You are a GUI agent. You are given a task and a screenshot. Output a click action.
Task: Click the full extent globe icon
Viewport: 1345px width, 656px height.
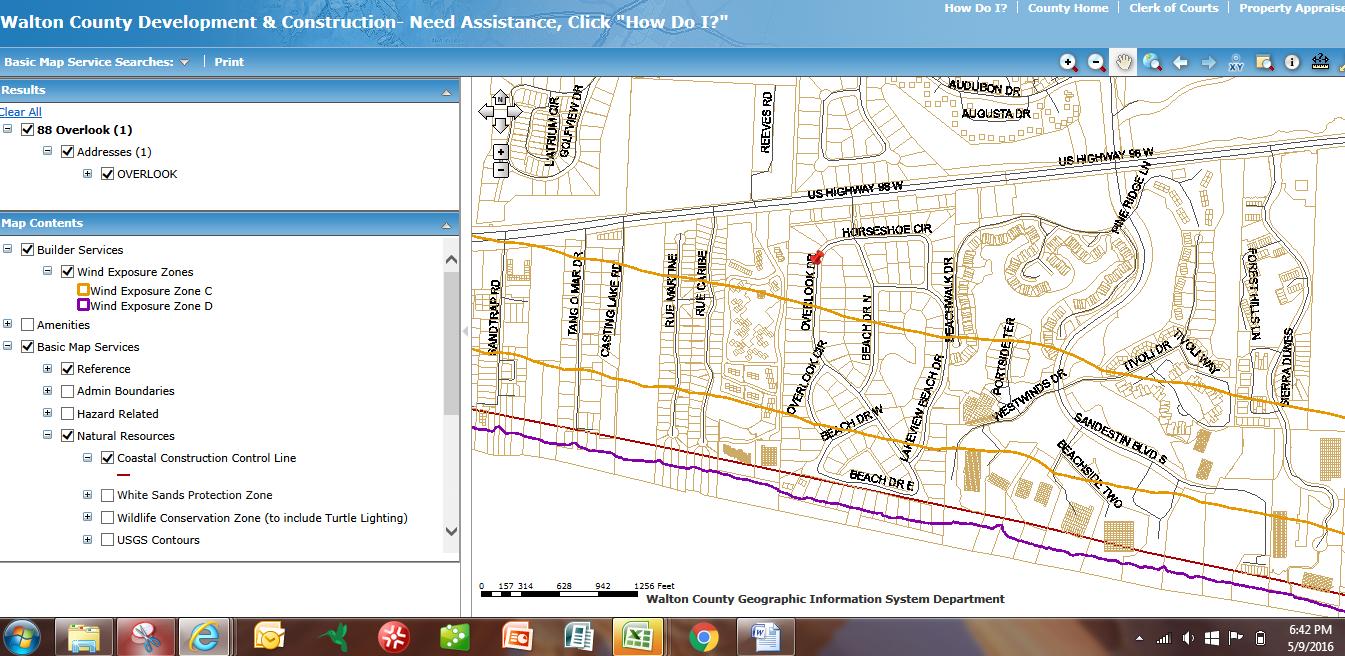click(1152, 62)
